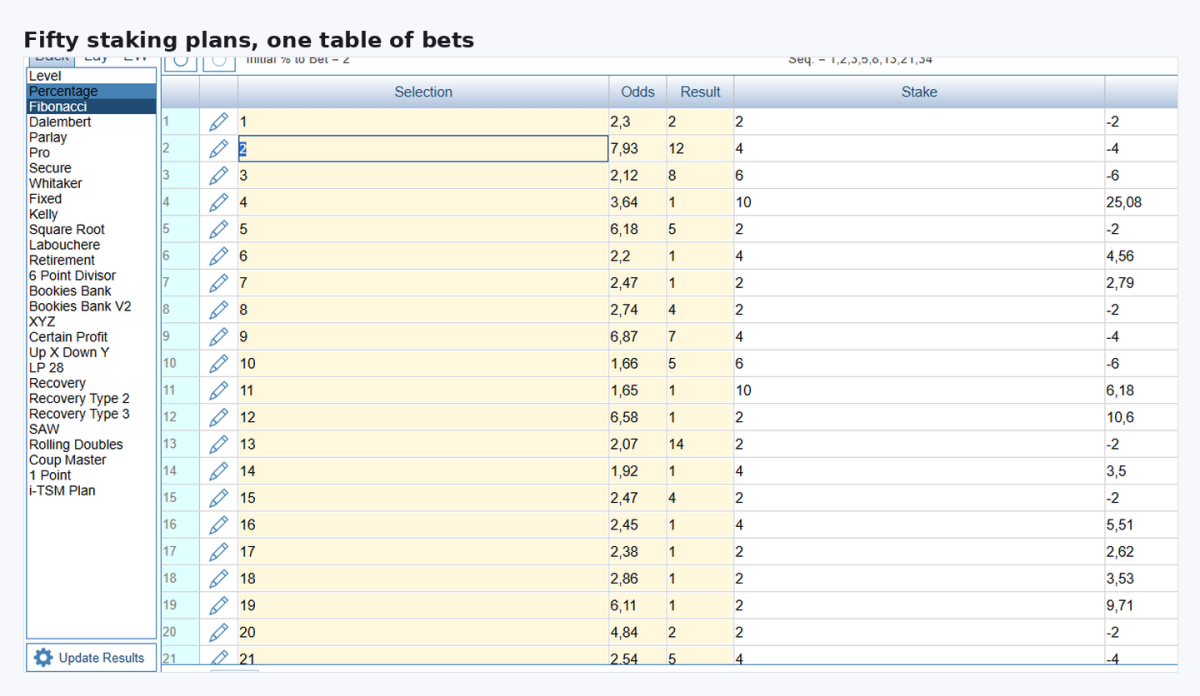The width and height of the screenshot is (1200, 696).
Task: Edit row 8 using the pencil icon
Action: [x=219, y=310]
